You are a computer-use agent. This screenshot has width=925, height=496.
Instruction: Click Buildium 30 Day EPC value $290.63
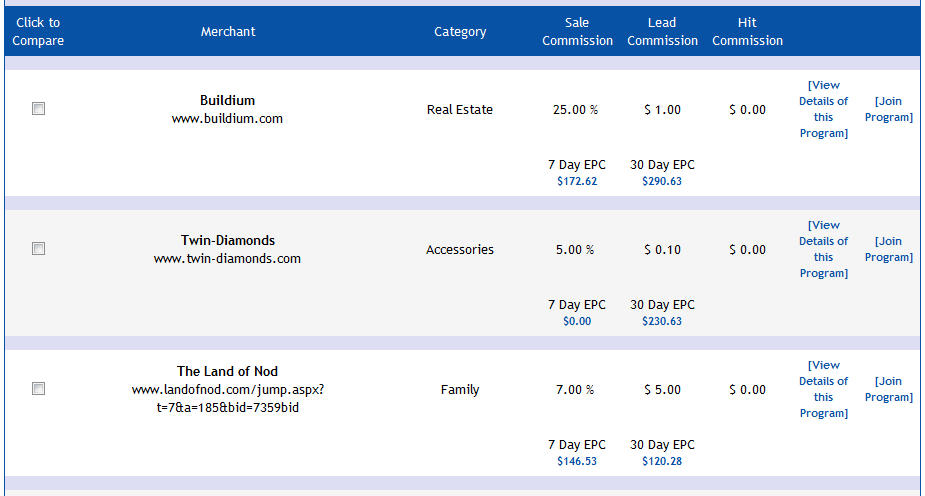tap(662, 181)
